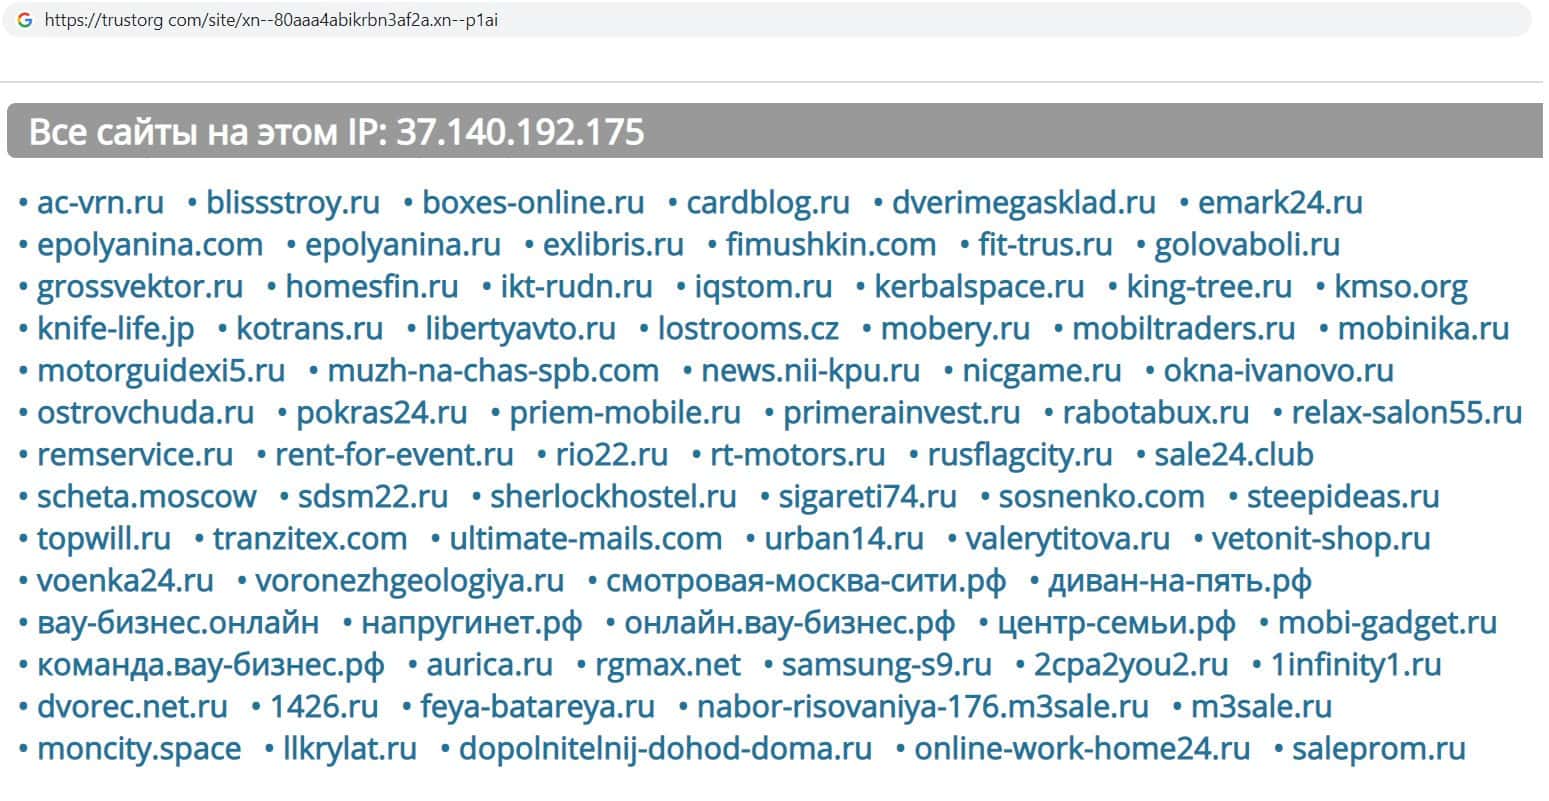
Task: Open nabor-risovaniya-176.m3sale.ru link
Action: [x=923, y=707]
